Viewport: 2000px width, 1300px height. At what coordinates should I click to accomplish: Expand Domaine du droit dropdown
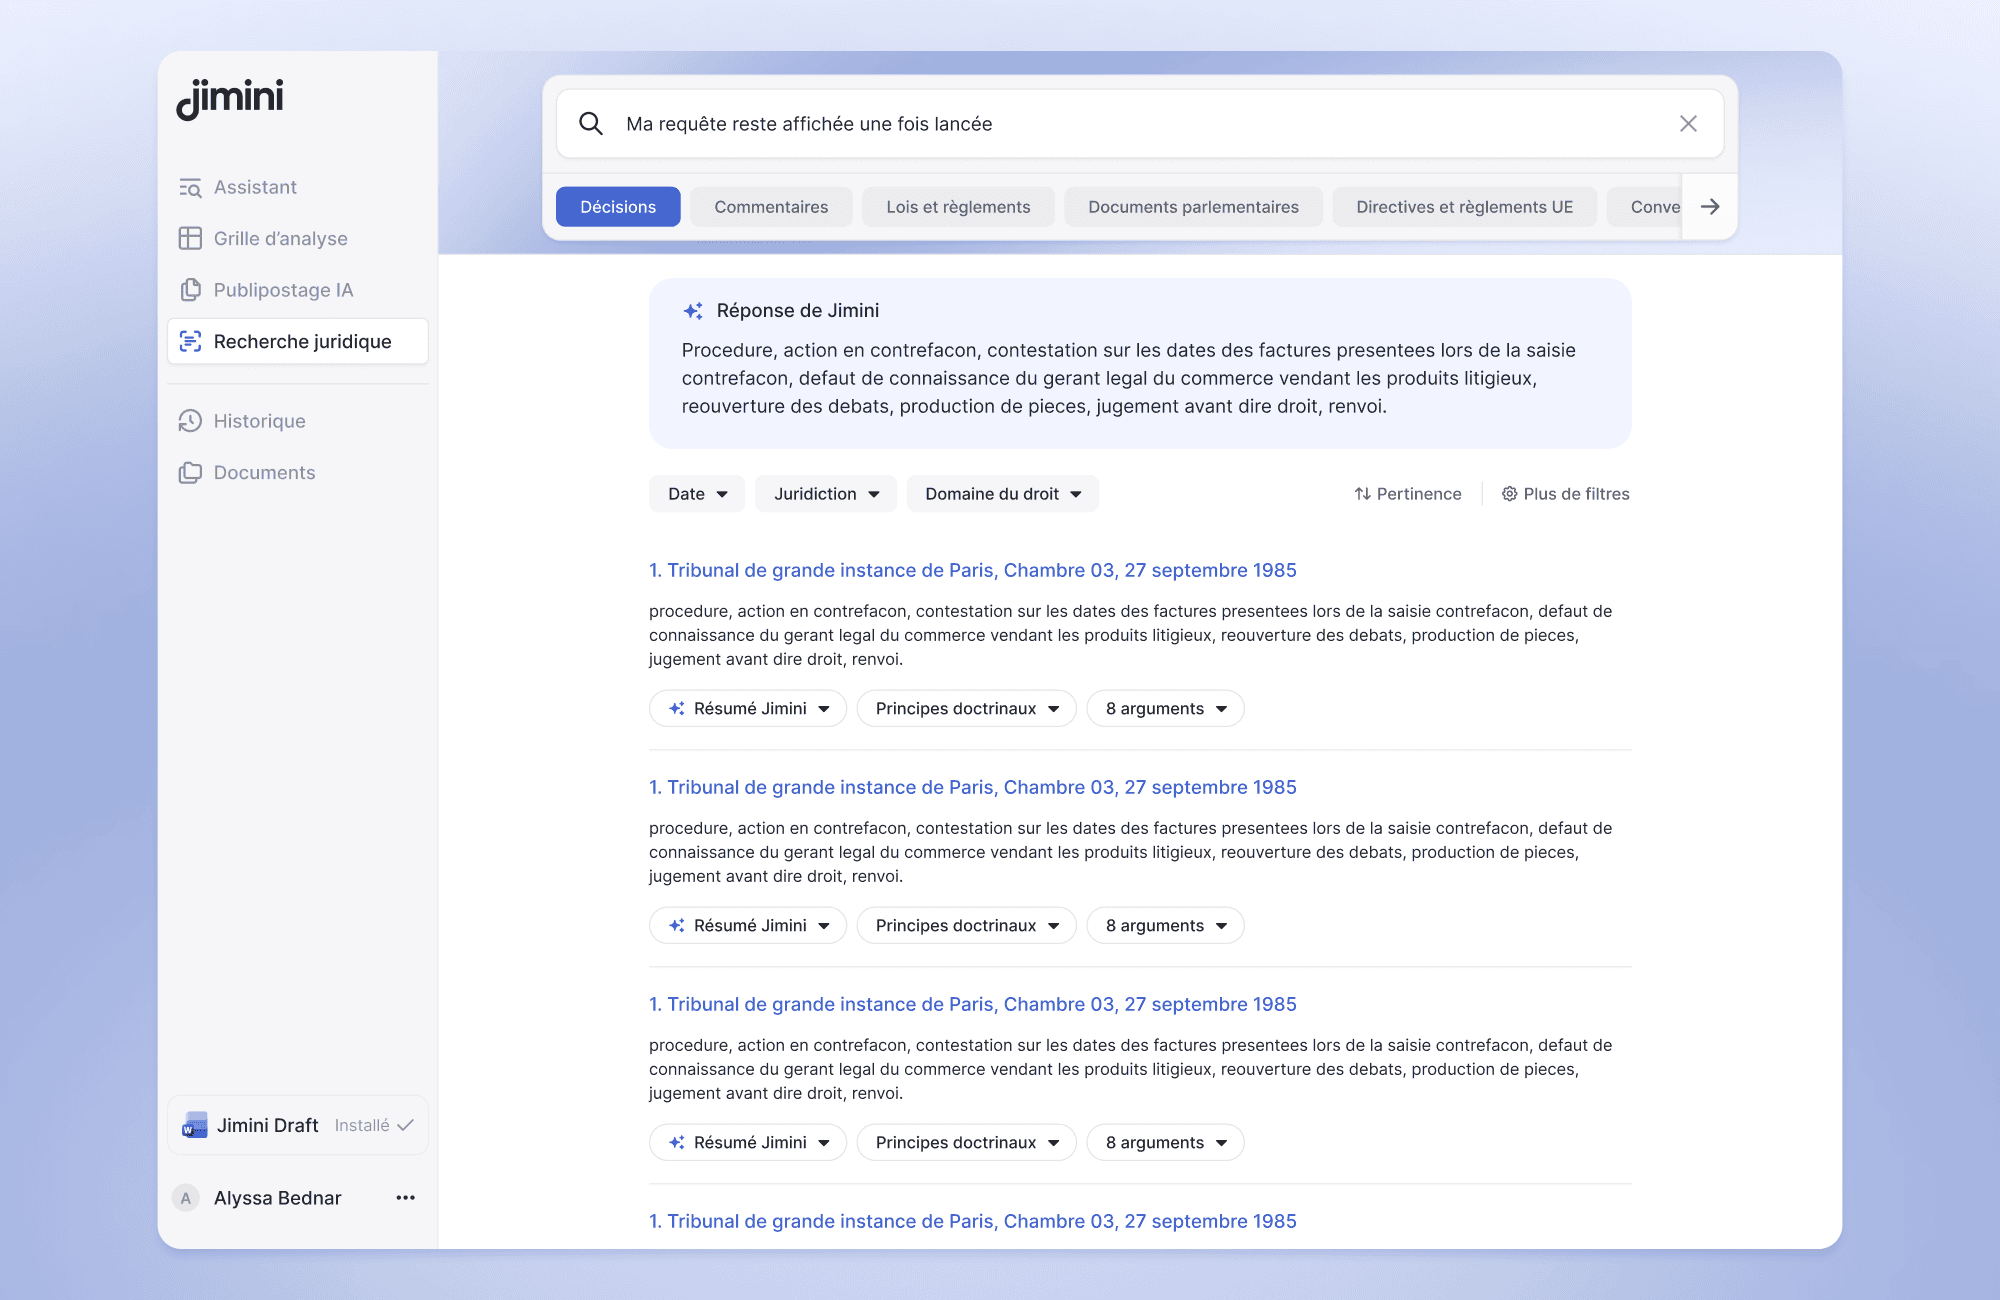pyautogui.click(x=1002, y=494)
